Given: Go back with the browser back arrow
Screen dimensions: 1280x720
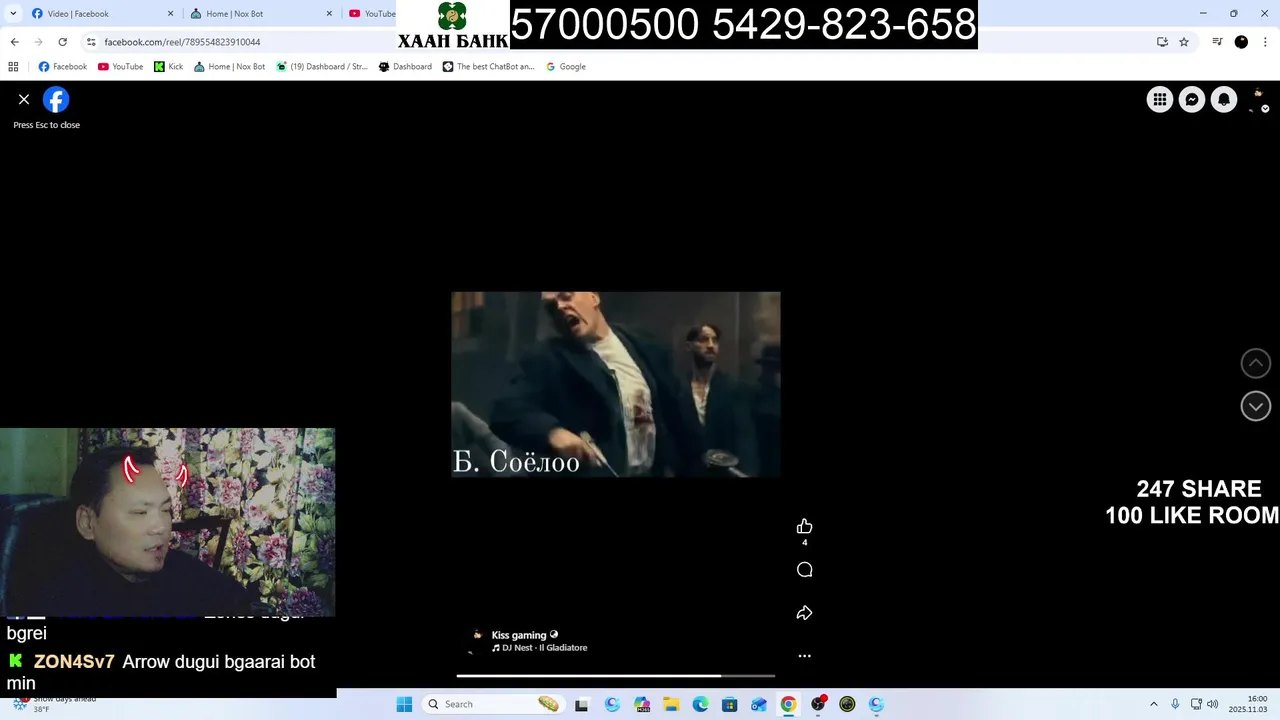Looking at the screenshot, I should (14, 42).
